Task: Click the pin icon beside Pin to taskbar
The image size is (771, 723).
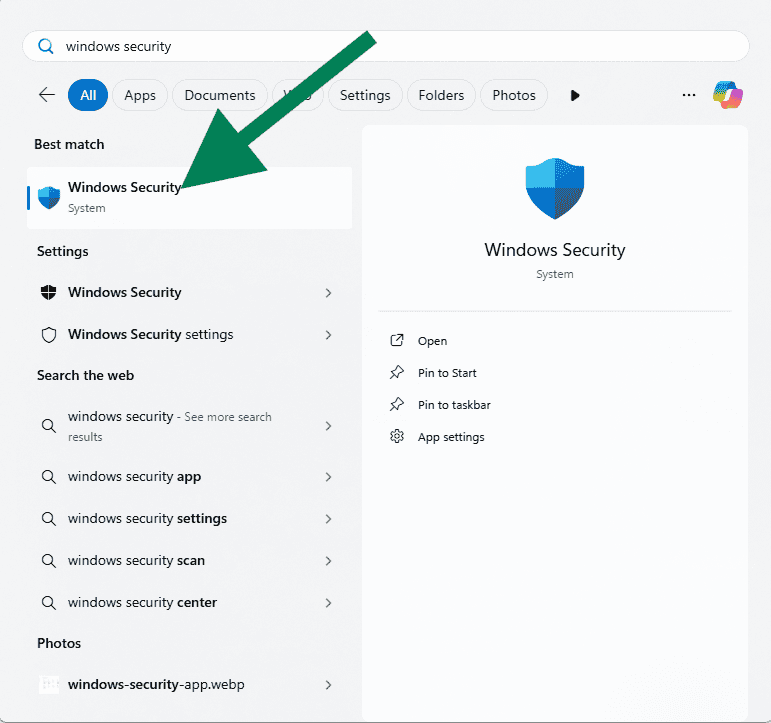Action: coord(397,404)
